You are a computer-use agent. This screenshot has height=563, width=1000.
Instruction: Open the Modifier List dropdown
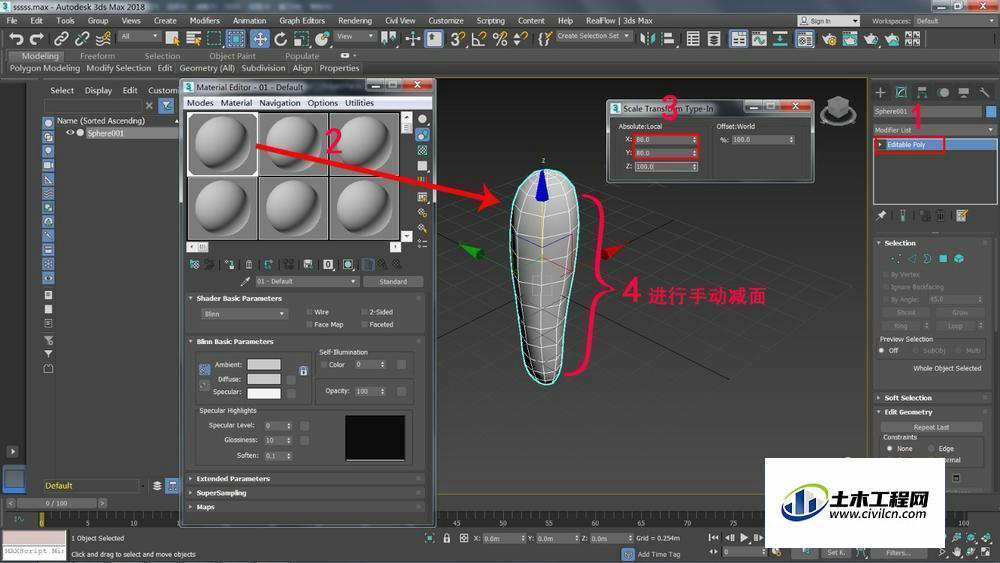click(934, 130)
